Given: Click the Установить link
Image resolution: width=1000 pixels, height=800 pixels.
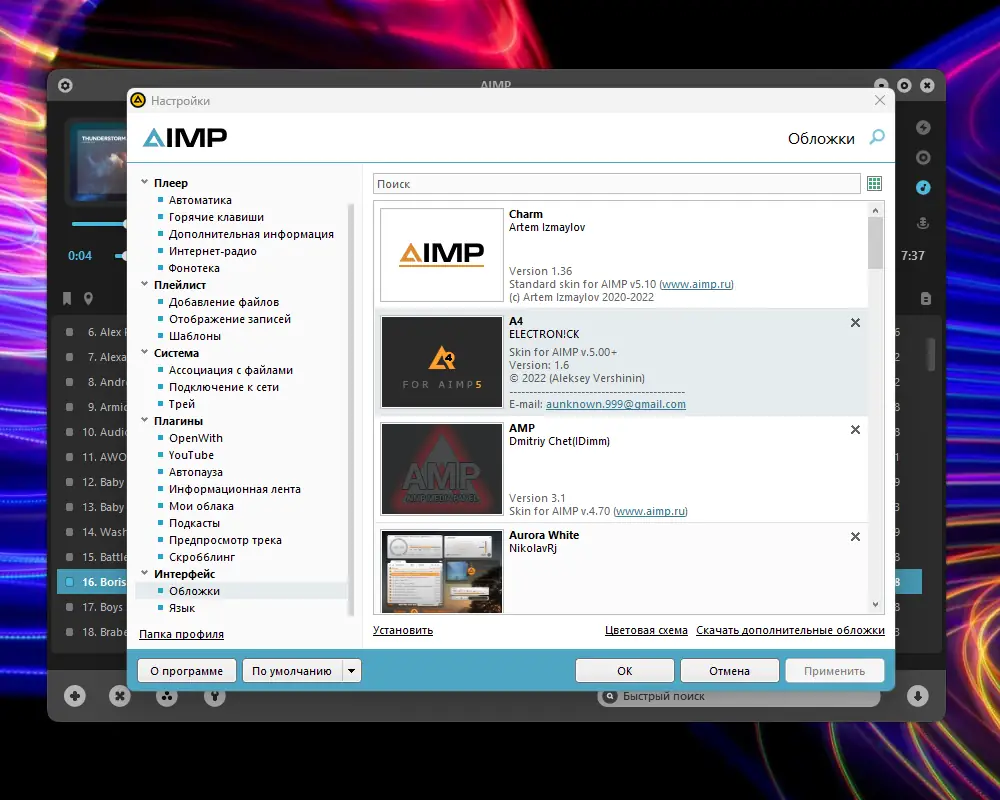Looking at the screenshot, I should [403, 630].
